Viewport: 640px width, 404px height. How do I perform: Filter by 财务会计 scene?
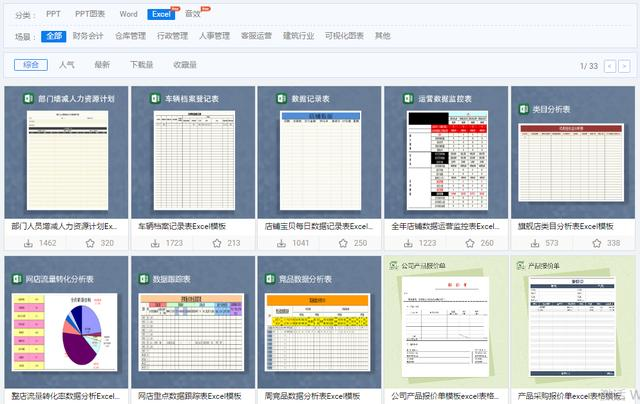(x=88, y=36)
